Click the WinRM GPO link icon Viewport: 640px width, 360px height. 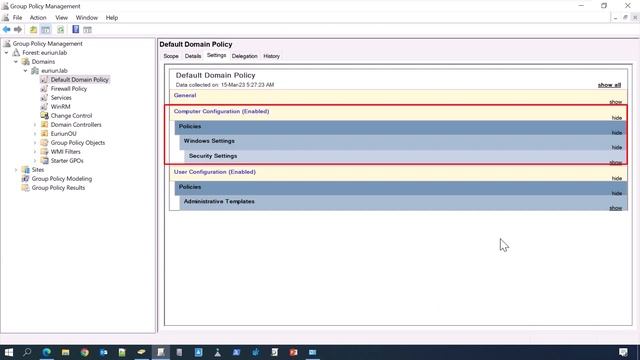[44, 107]
